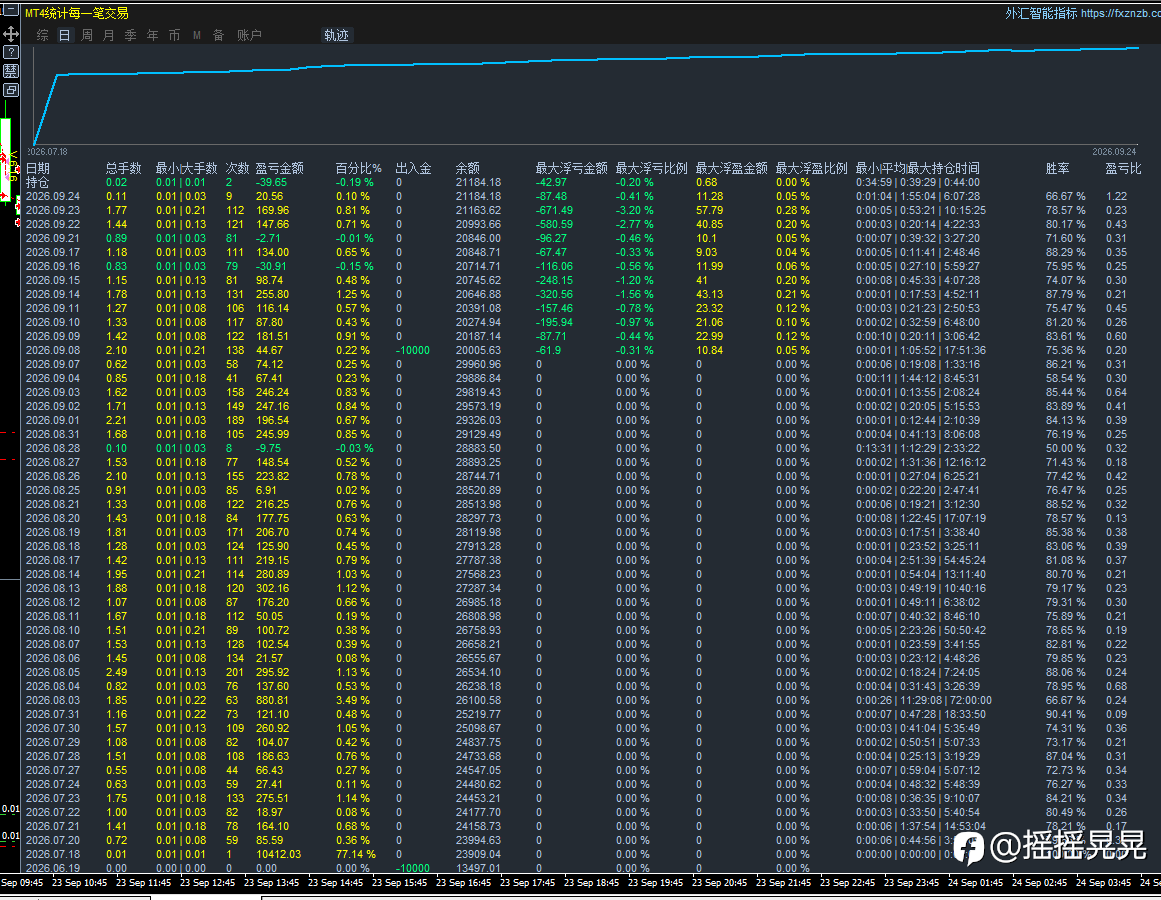Click the 百分比% column header
This screenshot has width=1161, height=900.
[x=358, y=168]
